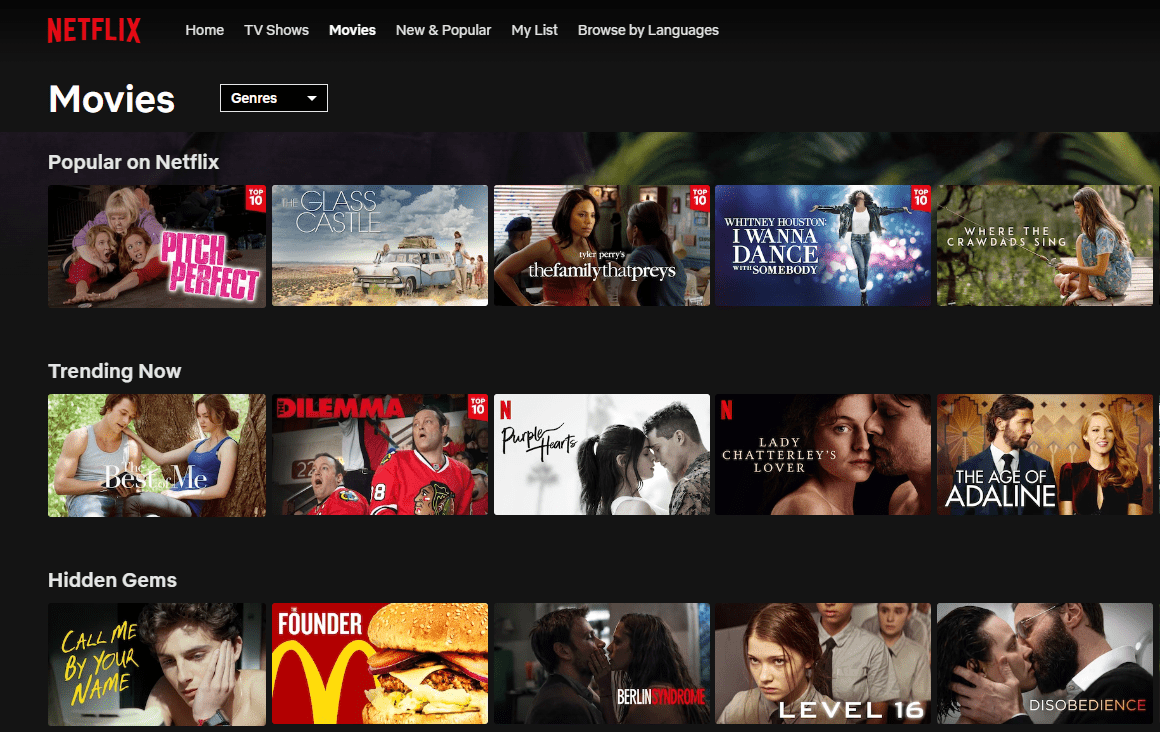This screenshot has width=1160, height=732.
Task: Open New & Popular section
Action: click(x=443, y=30)
